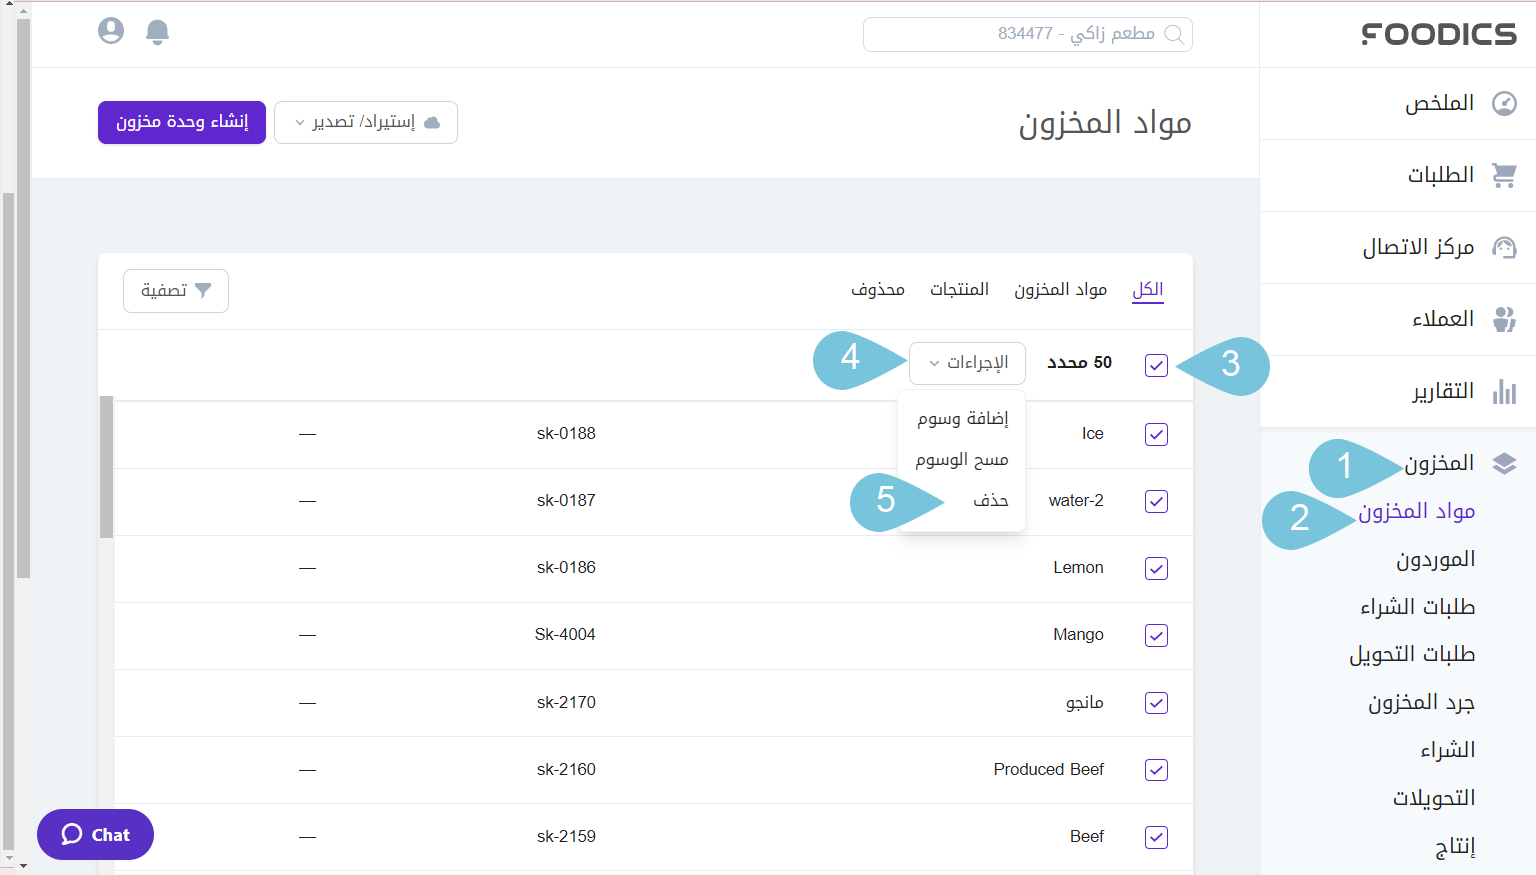This screenshot has height=875, width=1536.
Task: Open the Chat support button
Action: coord(96,835)
